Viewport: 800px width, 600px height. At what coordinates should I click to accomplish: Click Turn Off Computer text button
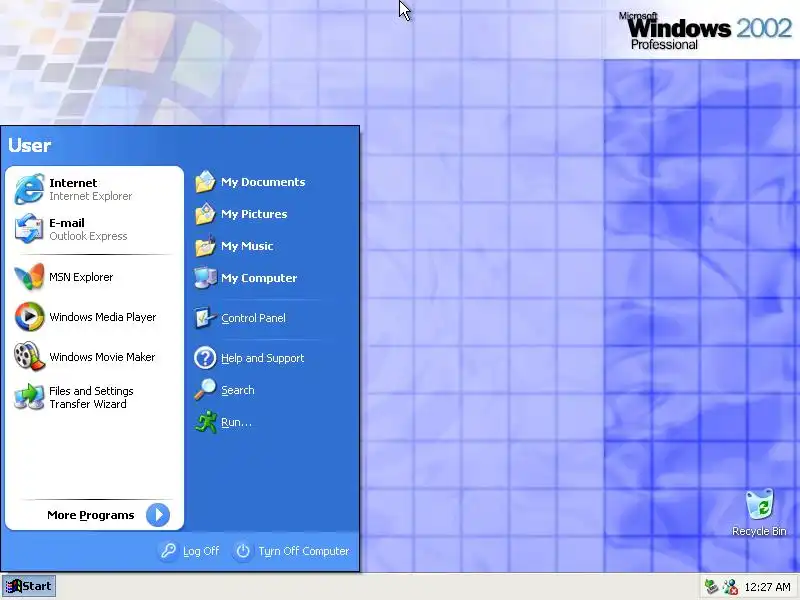pyautogui.click(x=304, y=551)
